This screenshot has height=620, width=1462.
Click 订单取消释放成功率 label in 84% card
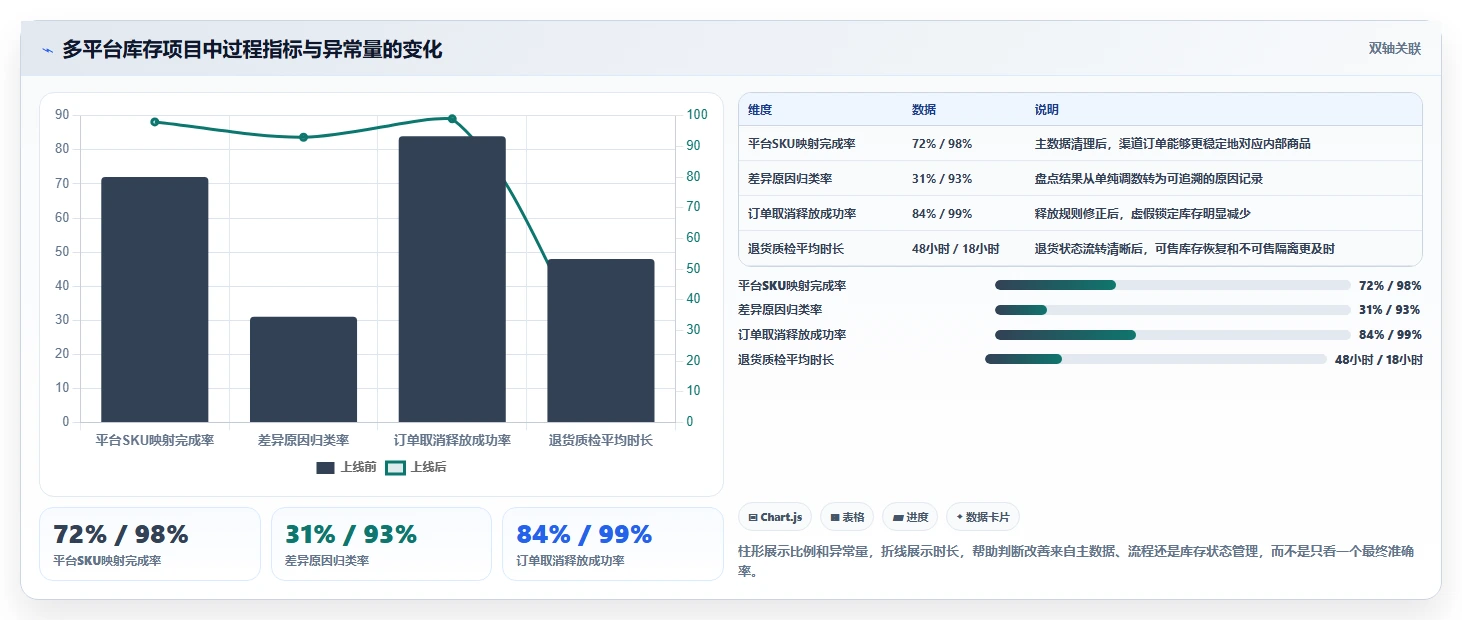click(x=571, y=561)
